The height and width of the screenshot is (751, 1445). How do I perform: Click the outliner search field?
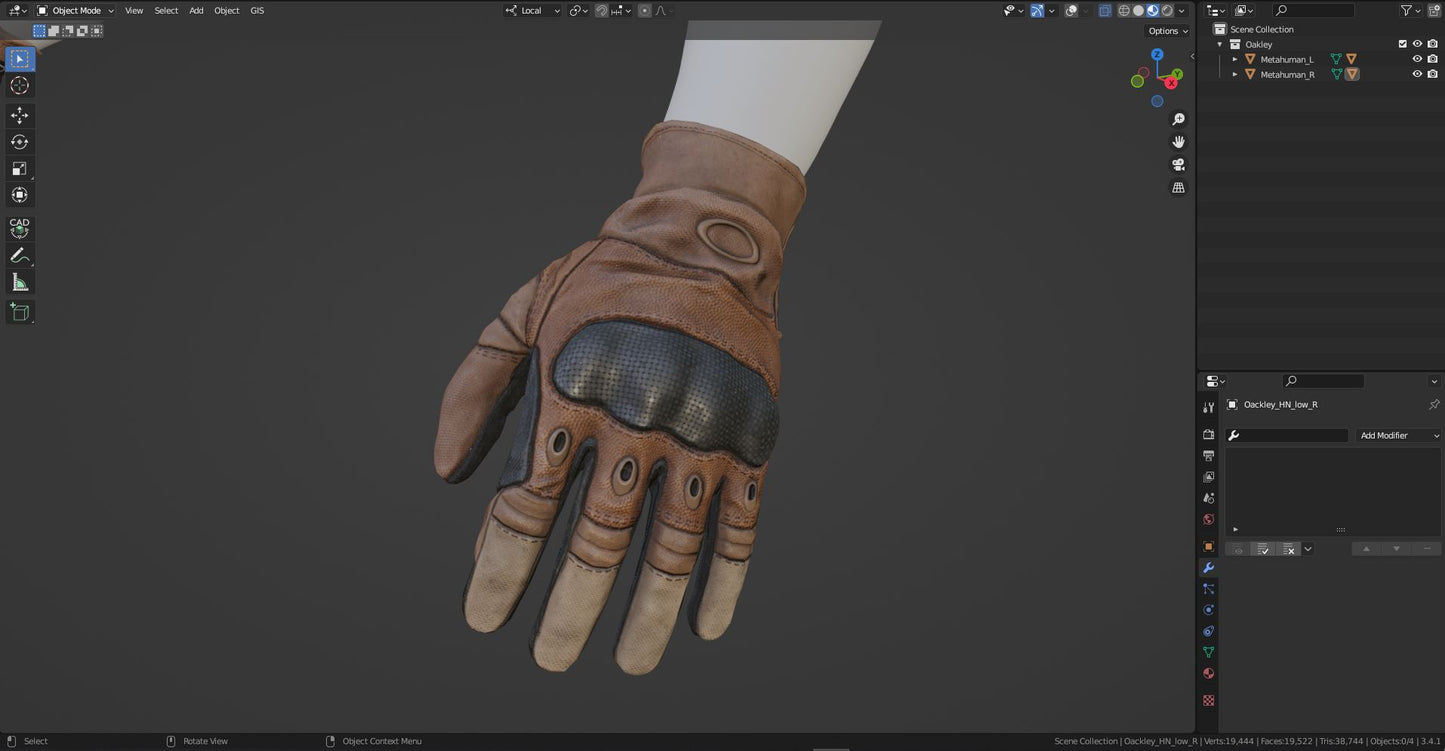[1315, 10]
